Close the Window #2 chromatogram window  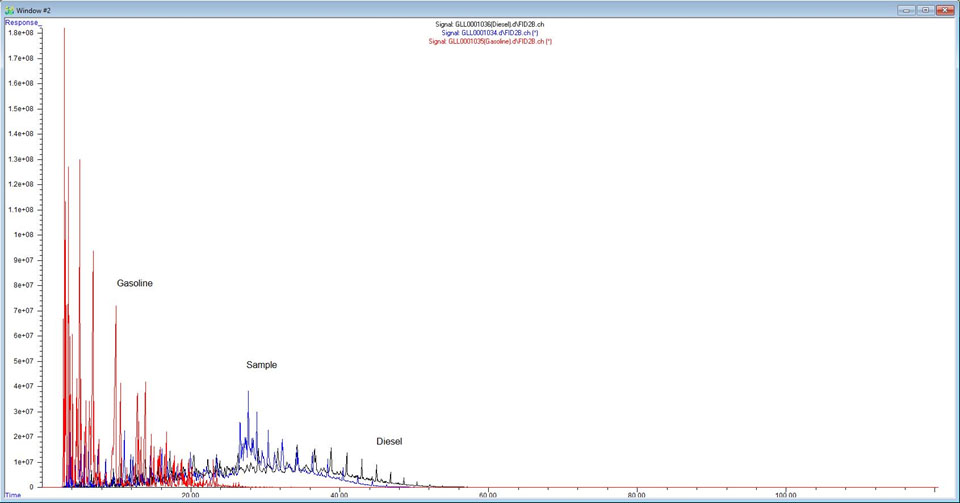click(946, 9)
